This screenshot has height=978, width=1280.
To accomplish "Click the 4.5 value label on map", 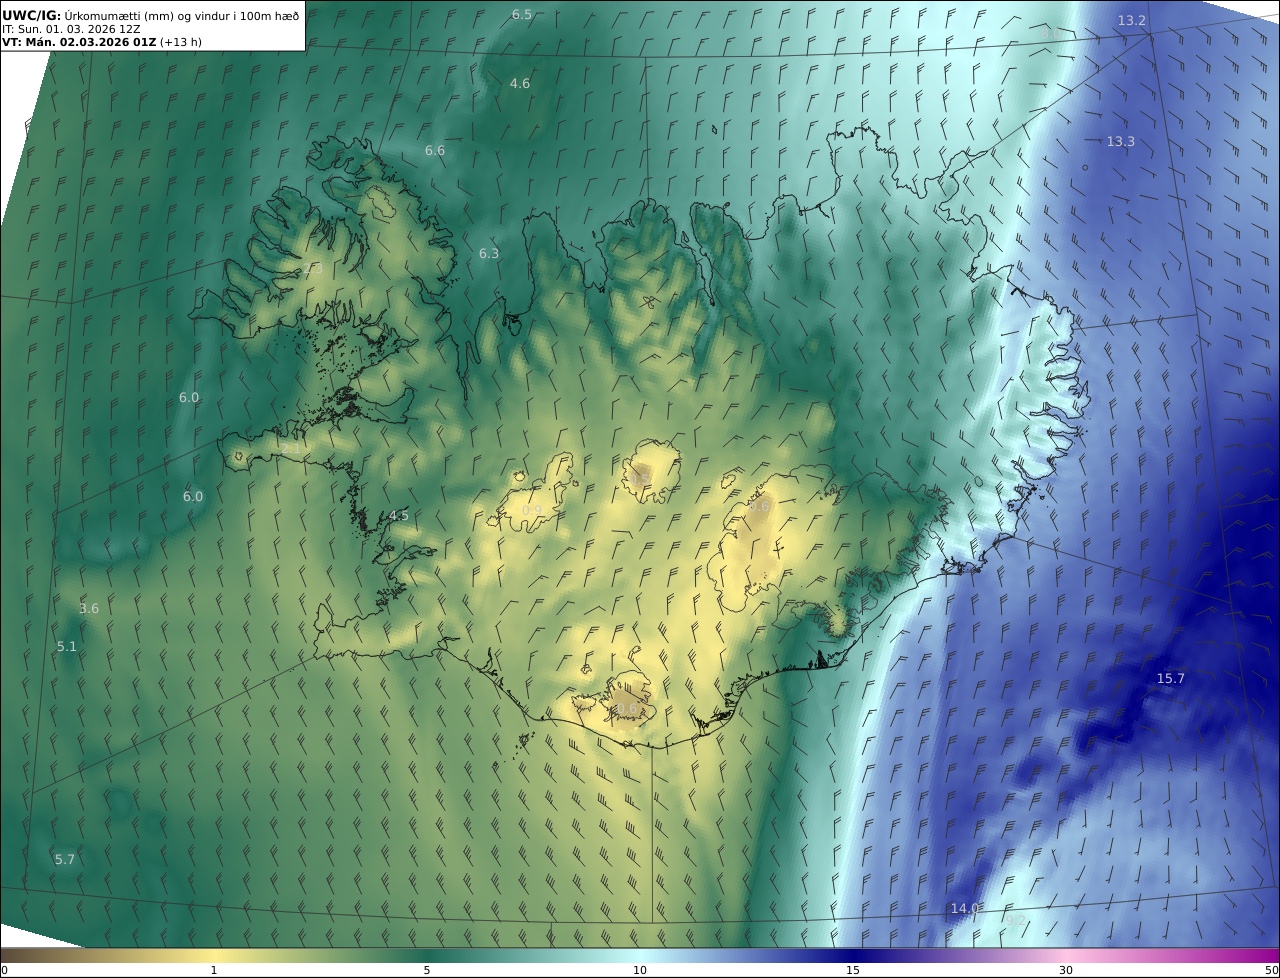I will (399, 515).
